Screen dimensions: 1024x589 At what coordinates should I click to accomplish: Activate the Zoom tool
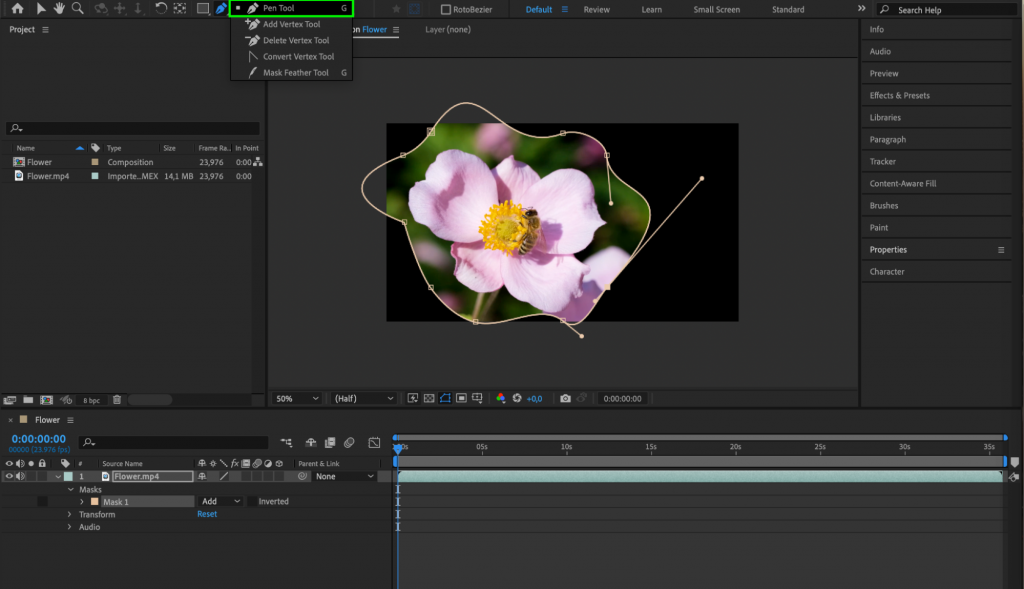78,9
